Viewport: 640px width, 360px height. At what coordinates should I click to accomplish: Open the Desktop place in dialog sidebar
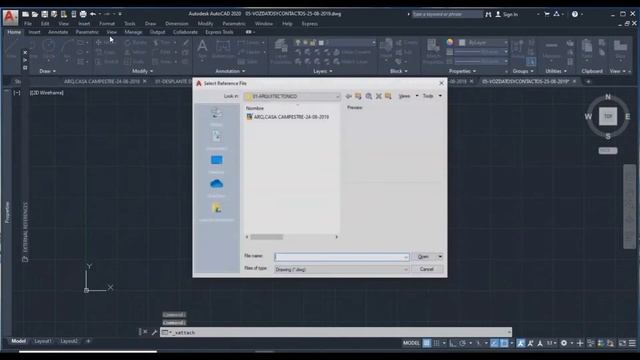coord(216,163)
